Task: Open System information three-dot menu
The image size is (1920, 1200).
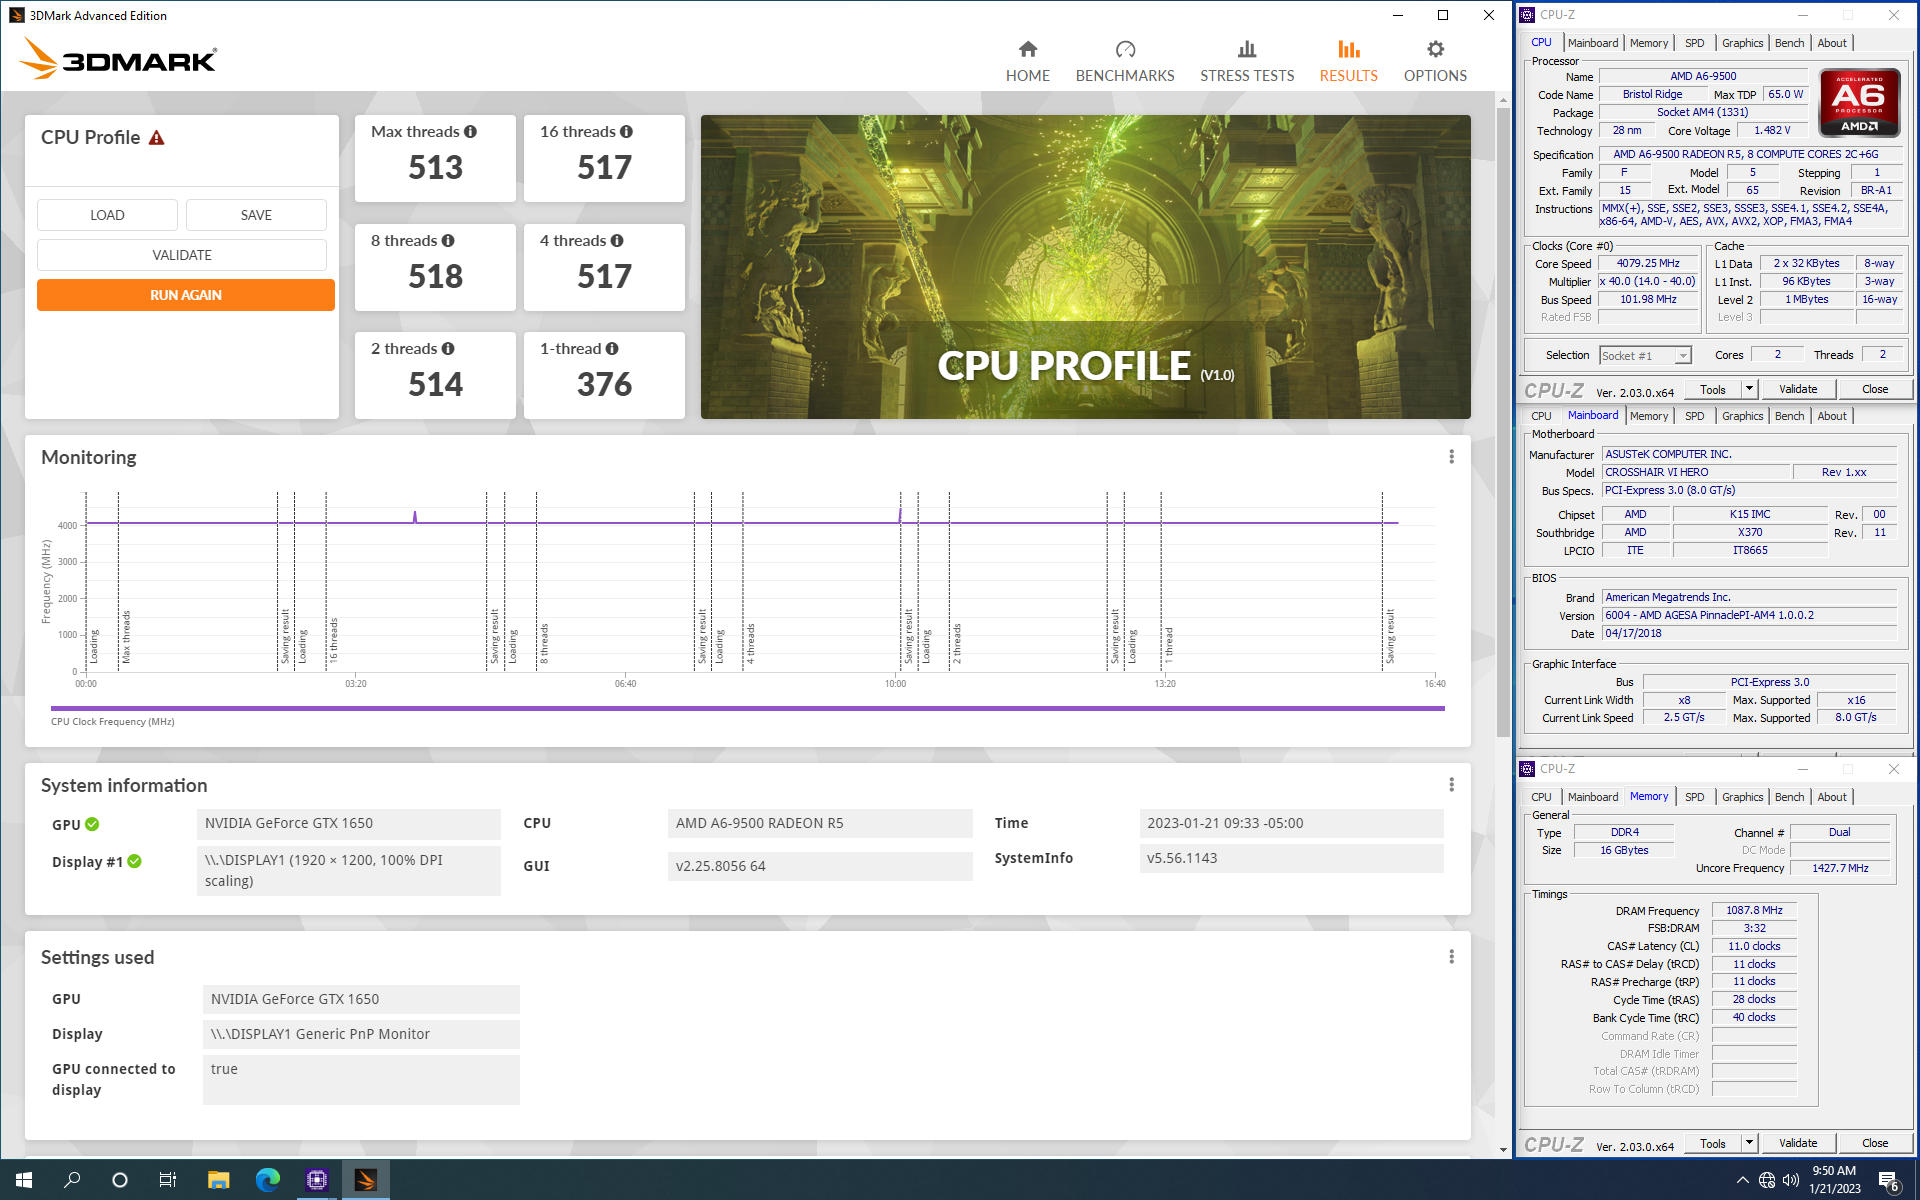Action: [x=1451, y=785]
